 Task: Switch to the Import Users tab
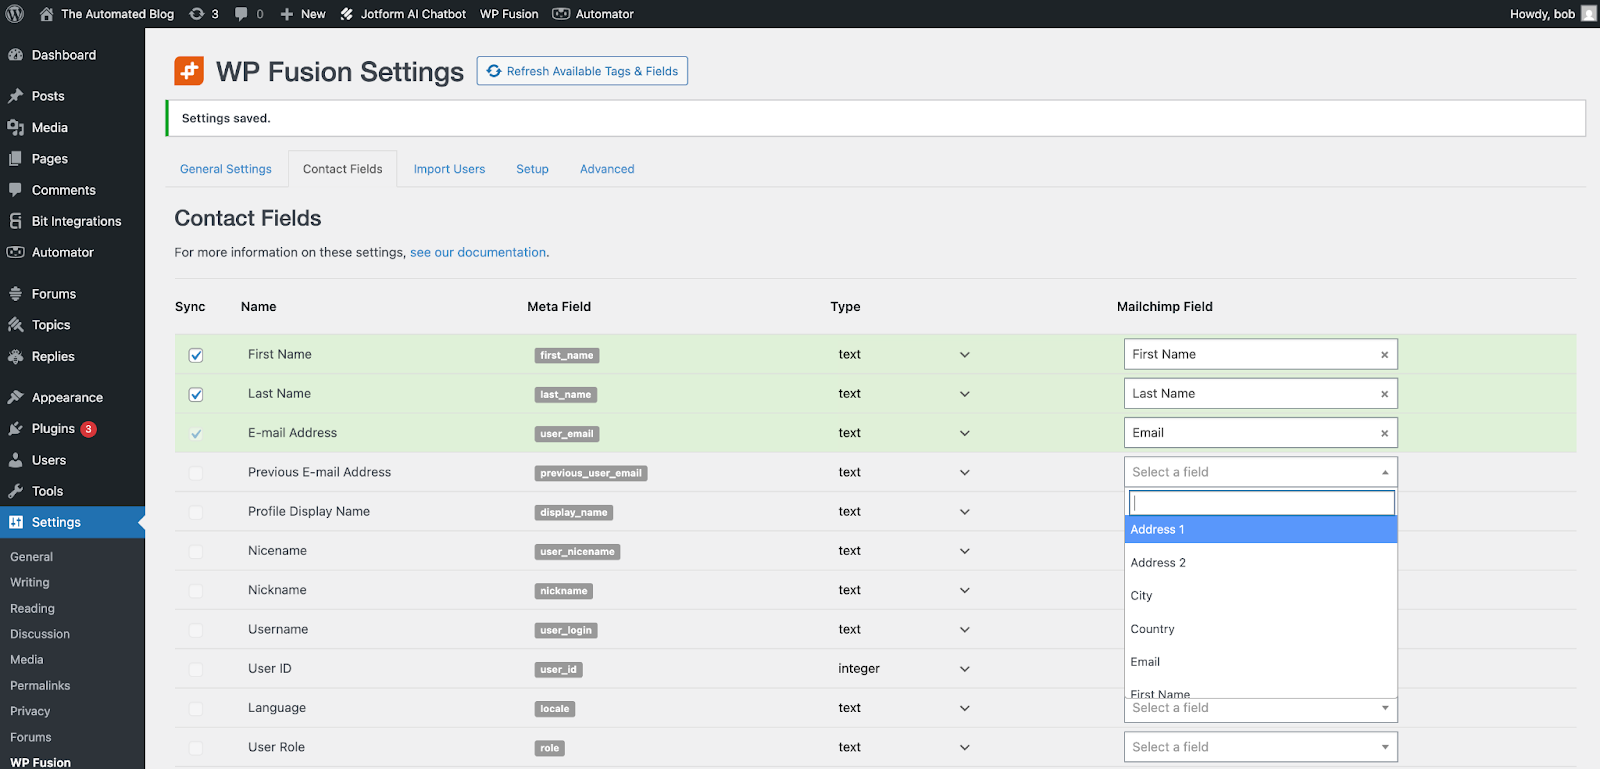[449, 169]
